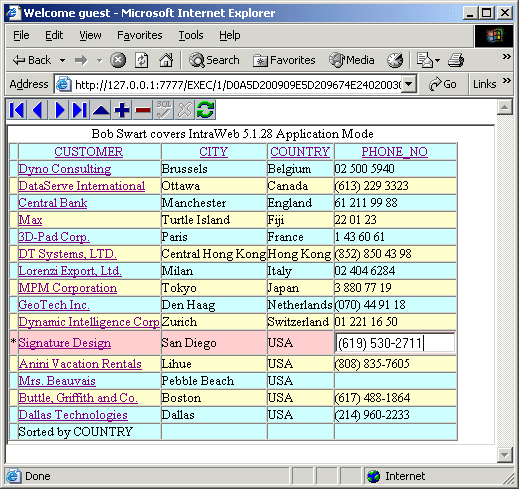Open the History toolbar icon
519x489 pixels.
pos(395,60)
